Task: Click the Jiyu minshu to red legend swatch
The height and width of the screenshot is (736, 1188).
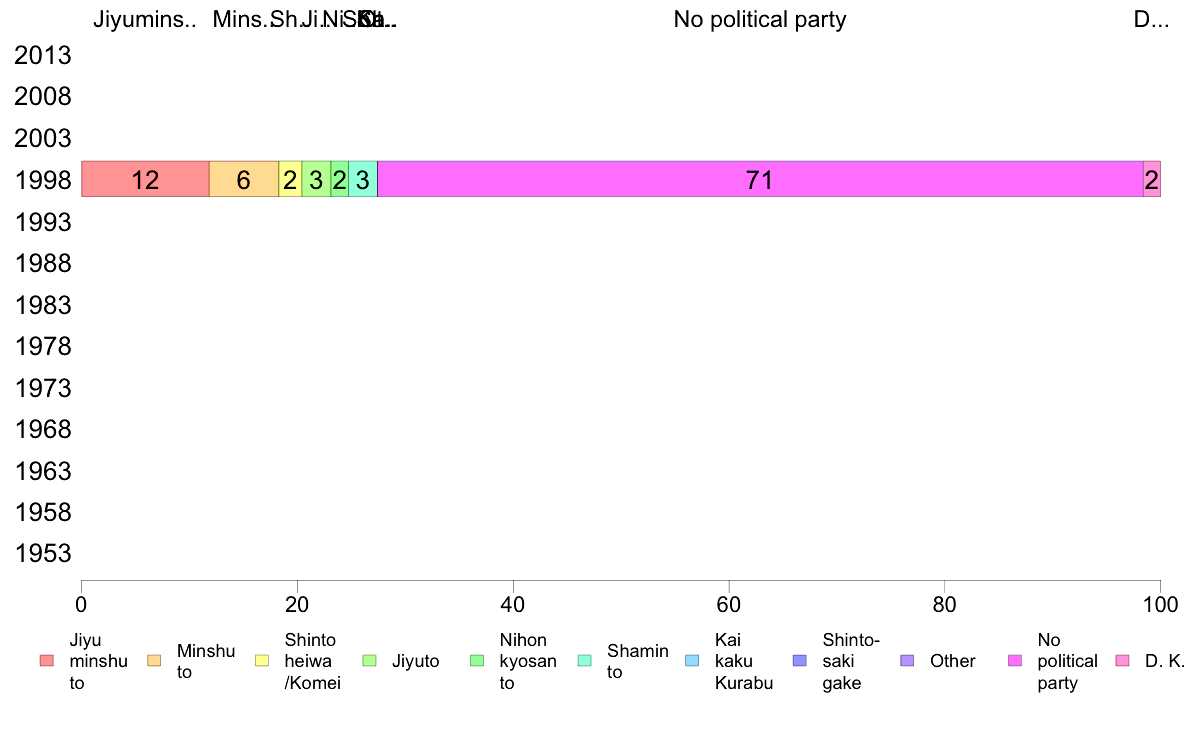Action: [47, 661]
